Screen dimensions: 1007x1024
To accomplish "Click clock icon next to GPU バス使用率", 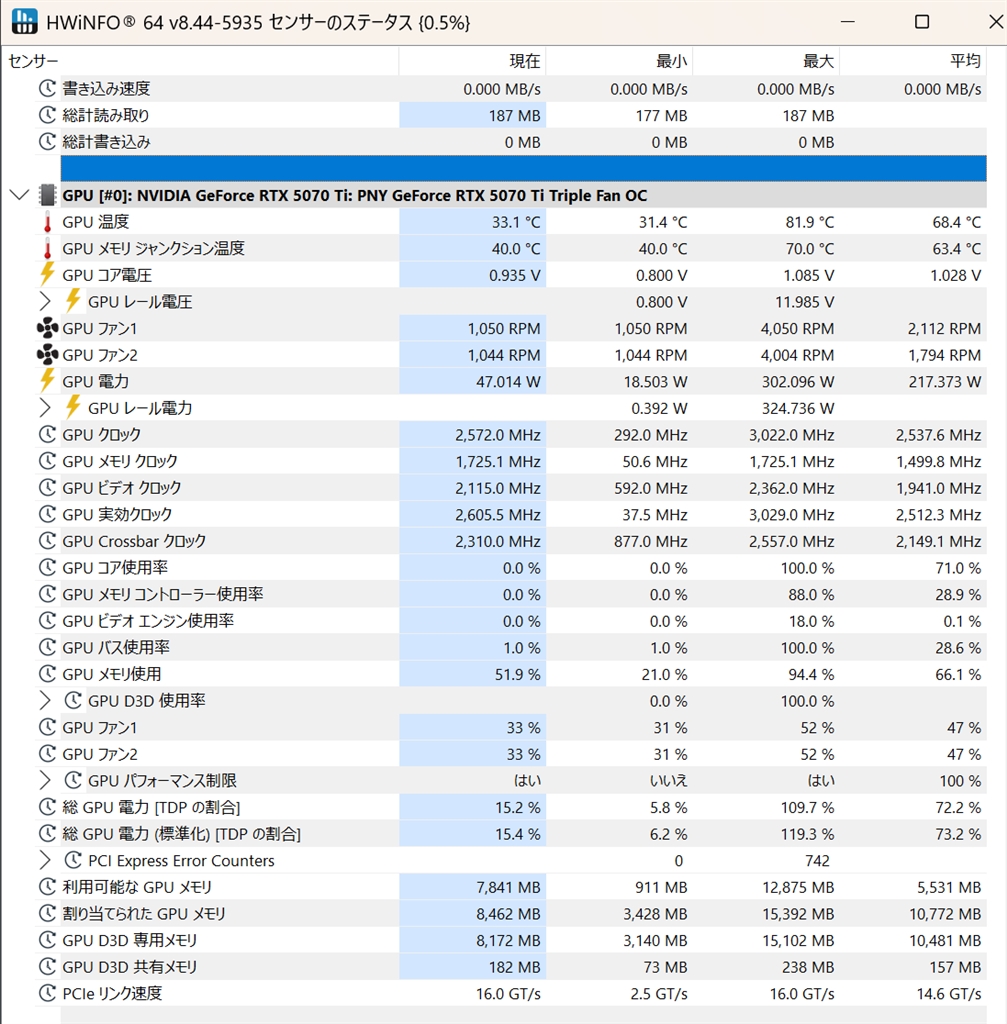I will (47, 648).
